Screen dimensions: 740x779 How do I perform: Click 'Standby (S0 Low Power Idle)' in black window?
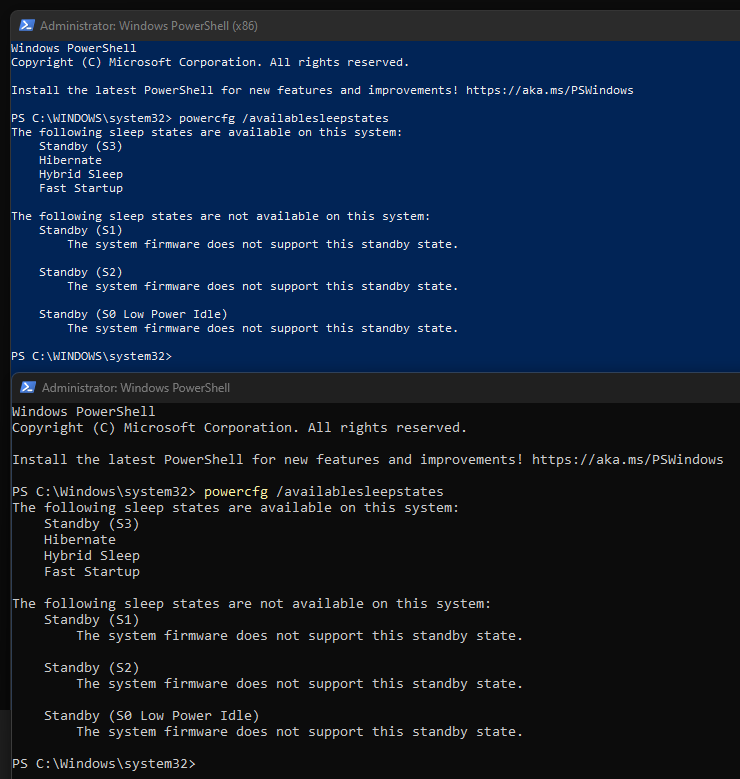[x=152, y=716]
